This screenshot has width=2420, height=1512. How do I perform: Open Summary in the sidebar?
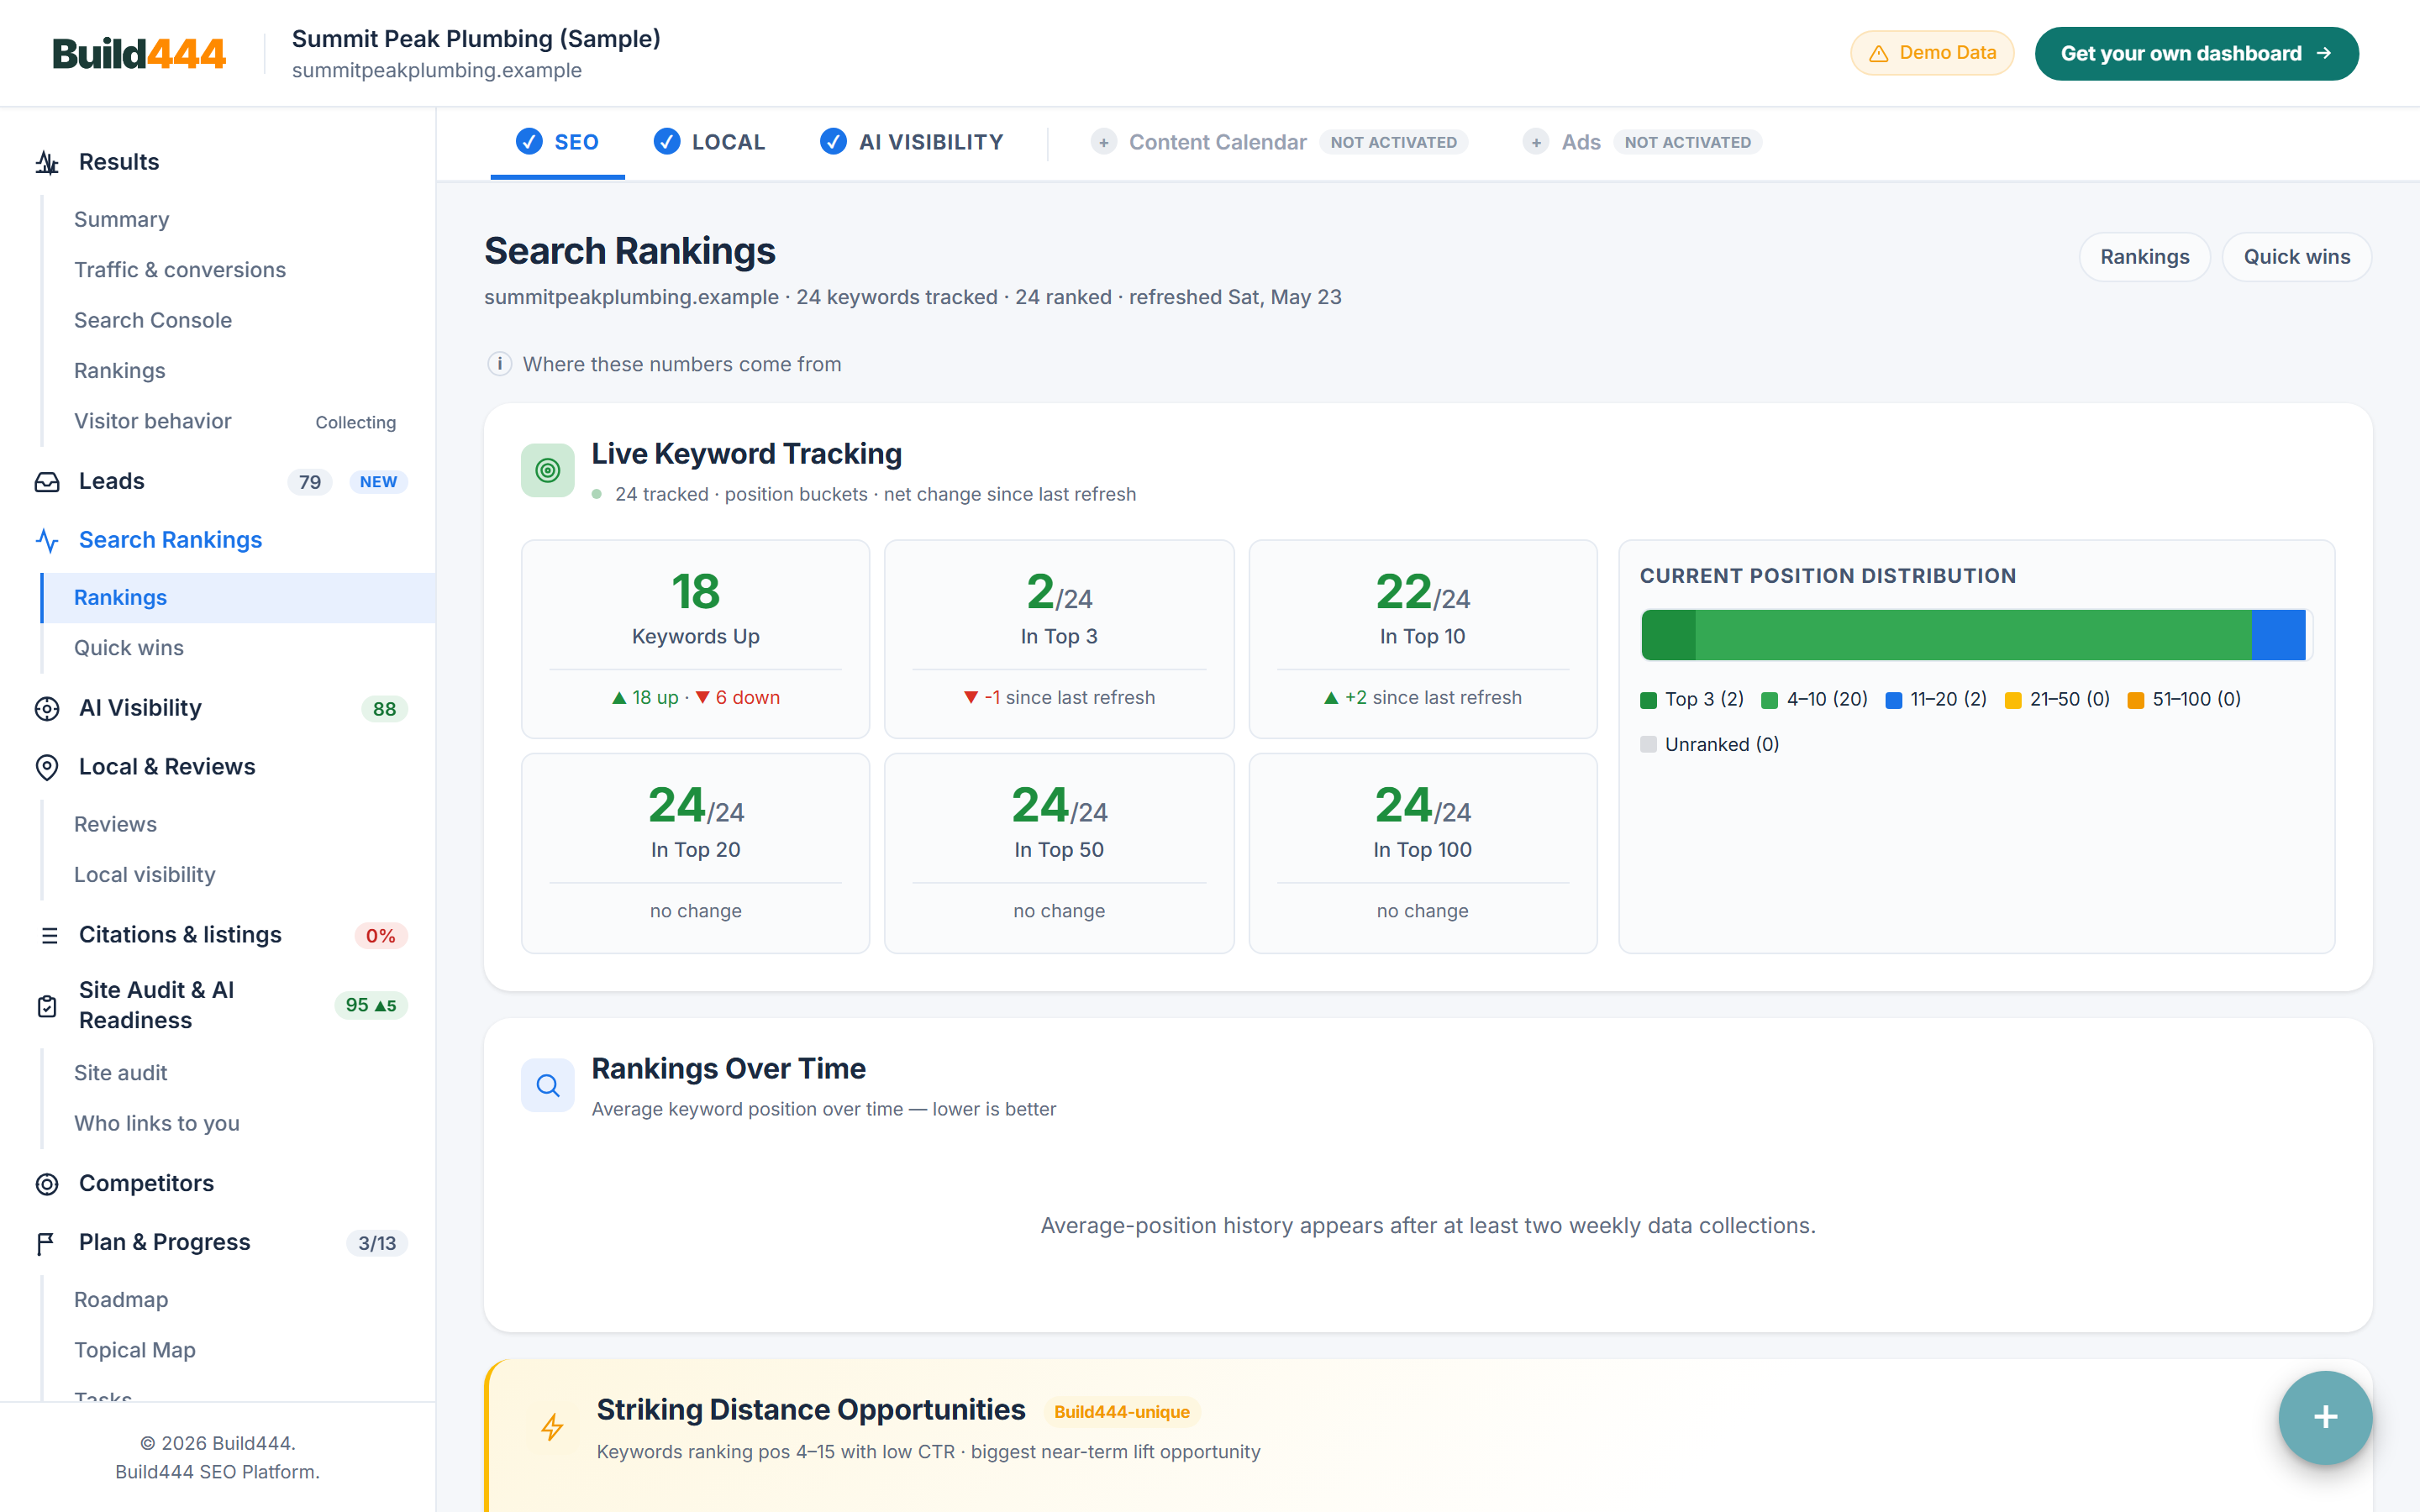121,219
